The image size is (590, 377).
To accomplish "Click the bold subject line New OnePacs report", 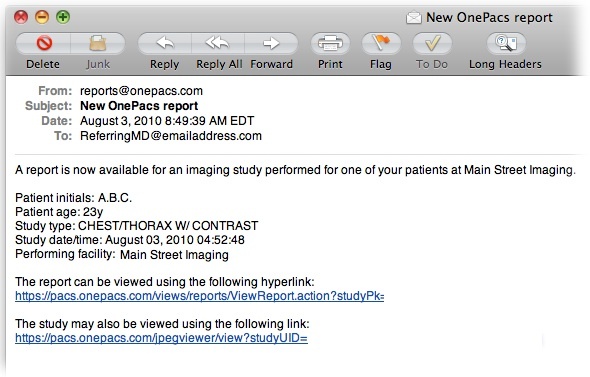I will (x=139, y=106).
